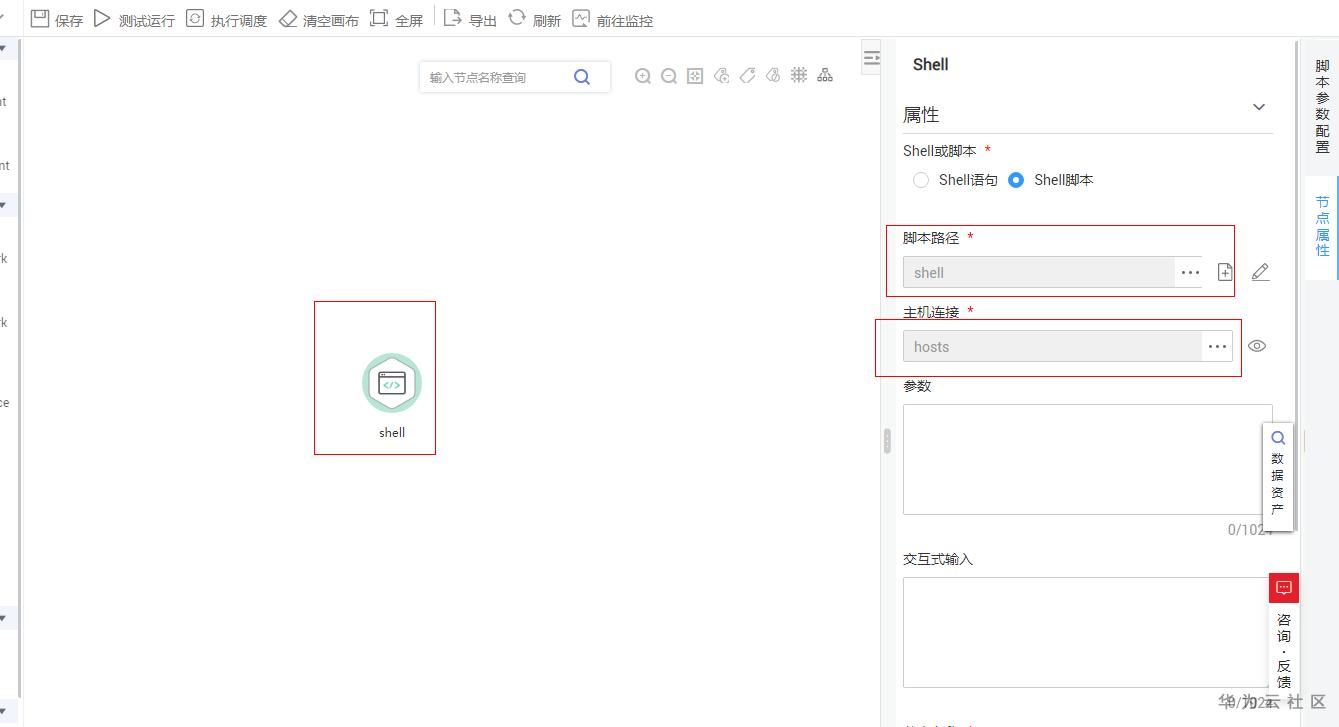Click the tag icon with plus sign
The width and height of the screenshot is (1339, 727).
pos(721,76)
